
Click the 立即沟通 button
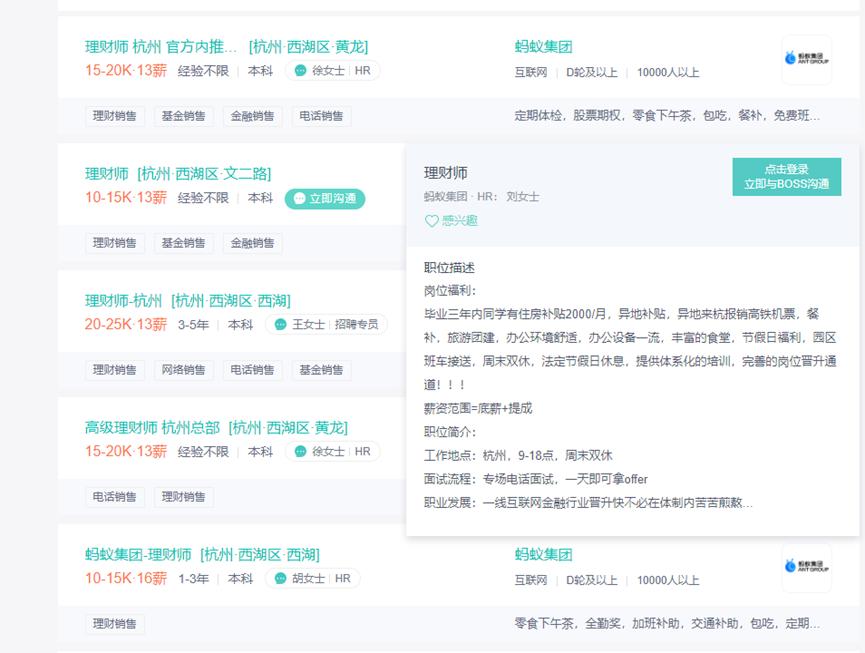[x=324, y=199]
